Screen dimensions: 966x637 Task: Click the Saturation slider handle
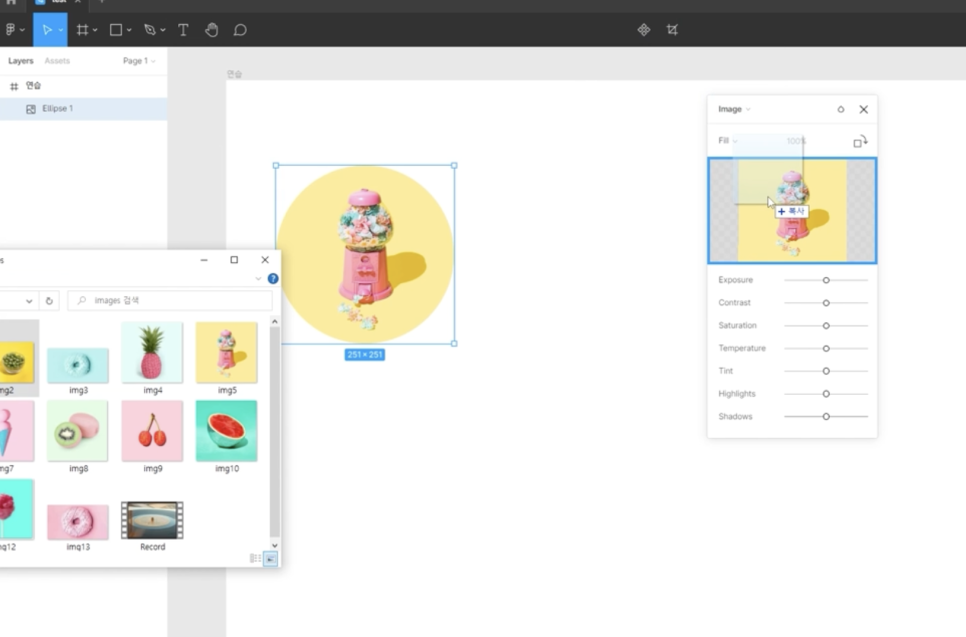826,325
